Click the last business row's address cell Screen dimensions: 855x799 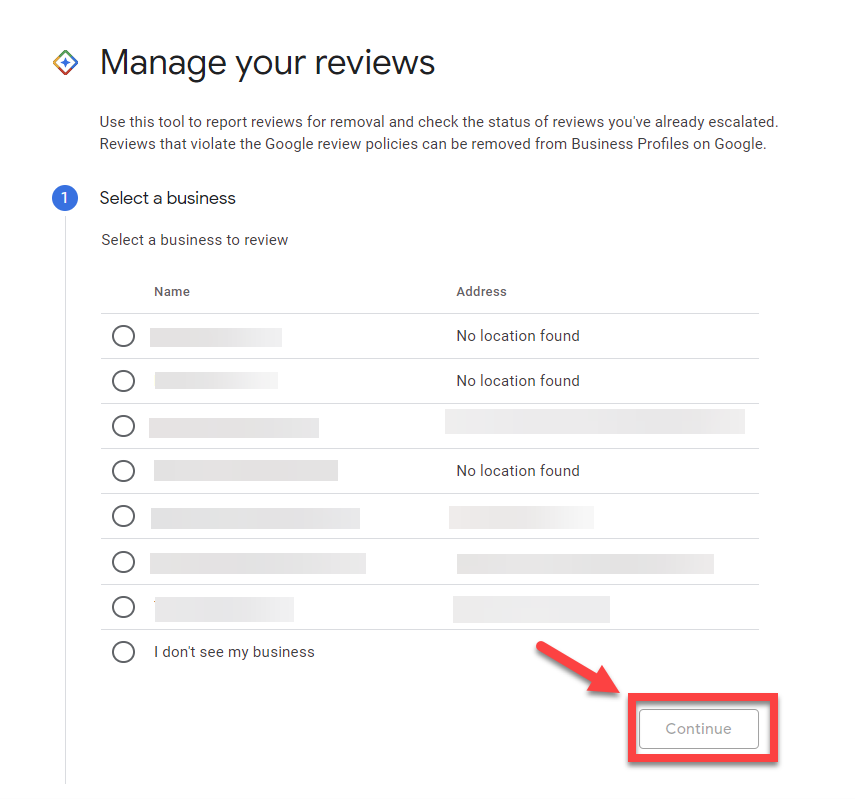coord(531,609)
